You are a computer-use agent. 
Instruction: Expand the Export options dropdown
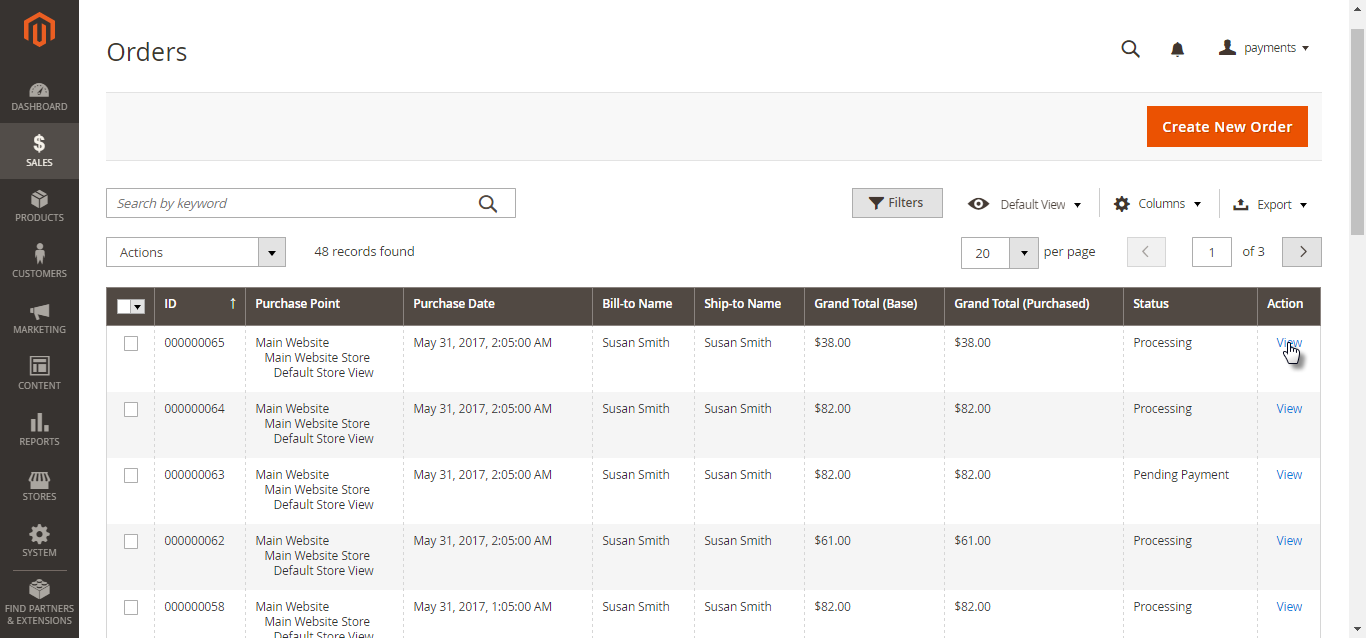pos(1270,203)
